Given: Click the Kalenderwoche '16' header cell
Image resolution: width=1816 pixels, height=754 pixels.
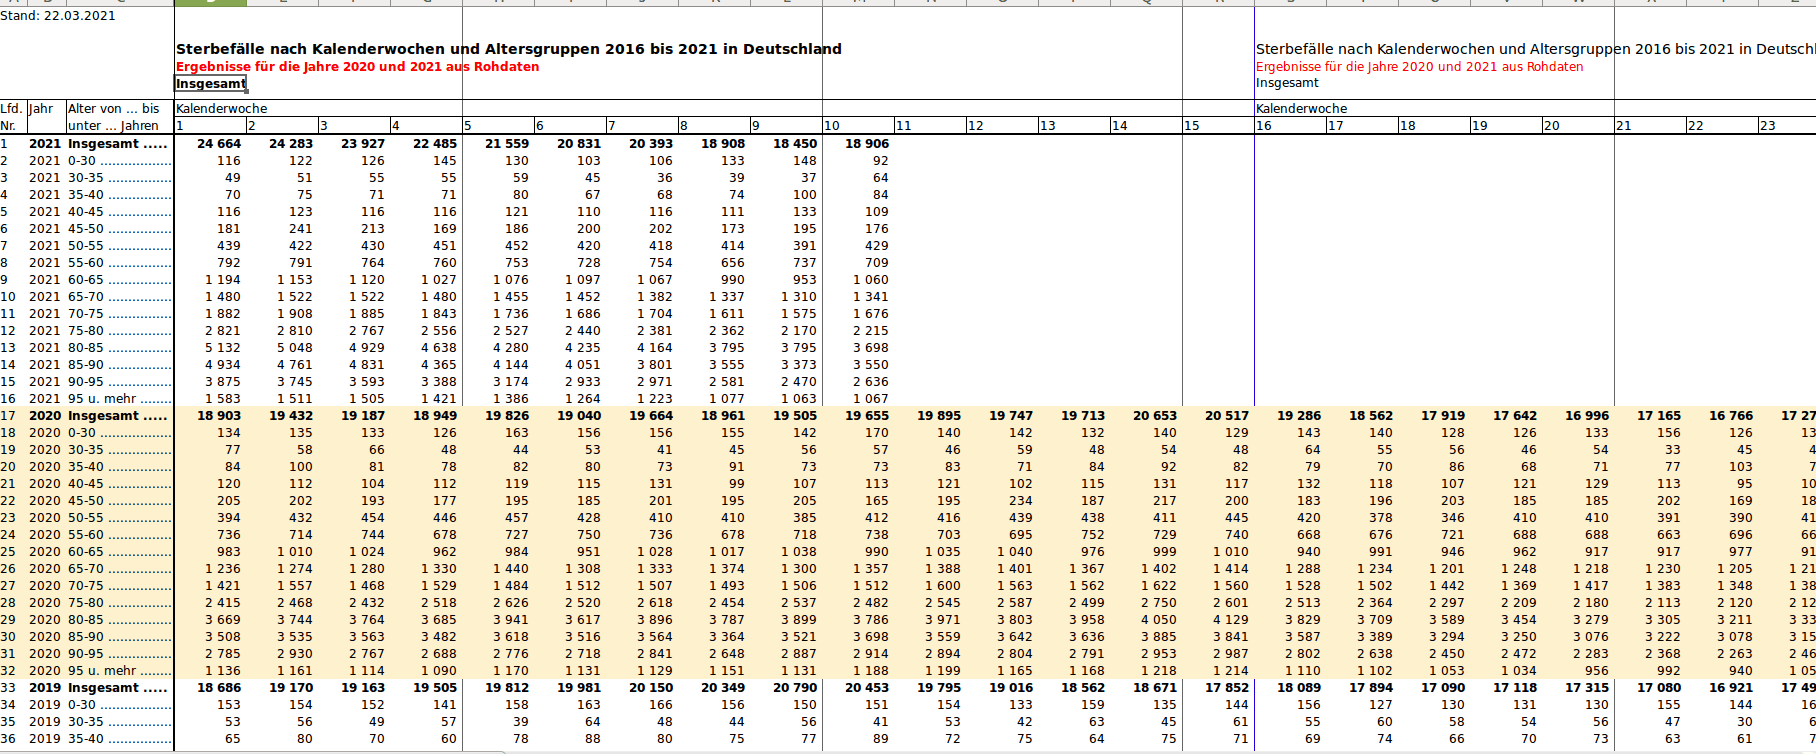Looking at the screenshot, I should coord(1290,126).
